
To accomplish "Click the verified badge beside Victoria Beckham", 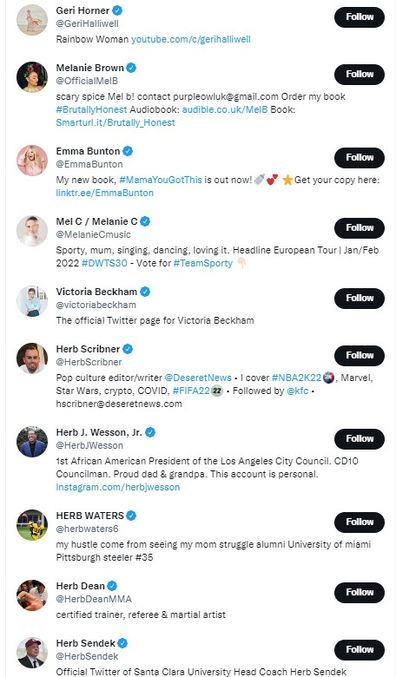I will pyautogui.click(x=145, y=291).
